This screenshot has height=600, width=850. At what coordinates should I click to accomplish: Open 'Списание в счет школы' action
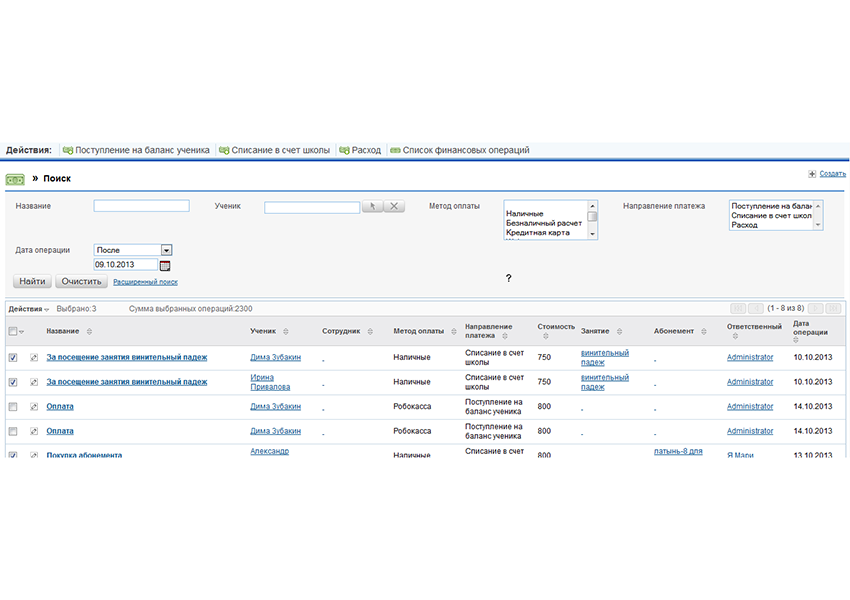tap(274, 150)
